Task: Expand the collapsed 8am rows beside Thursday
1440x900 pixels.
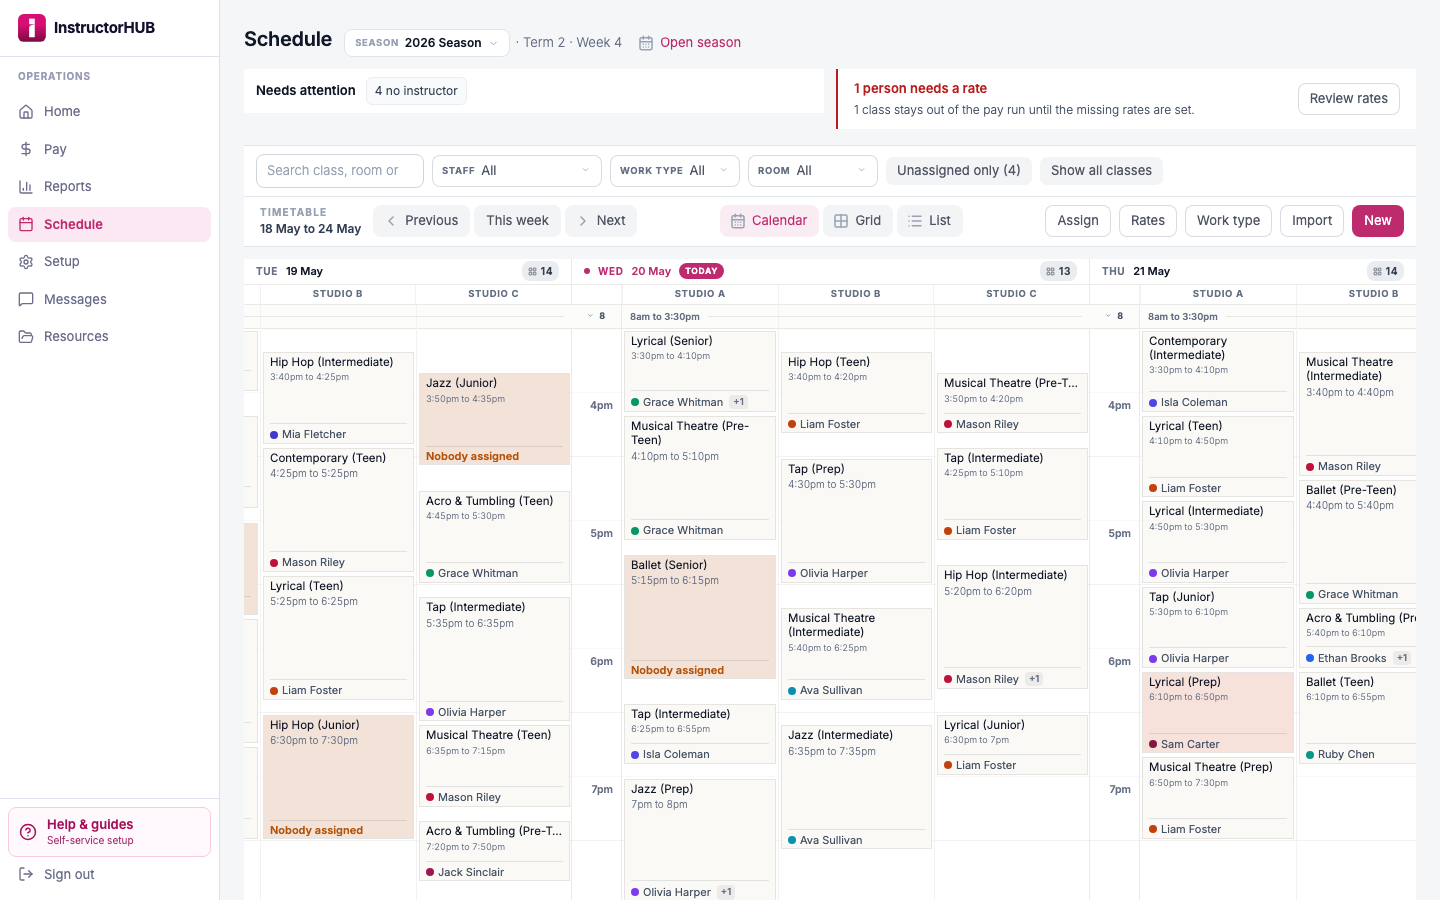Action: (x=1114, y=316)
